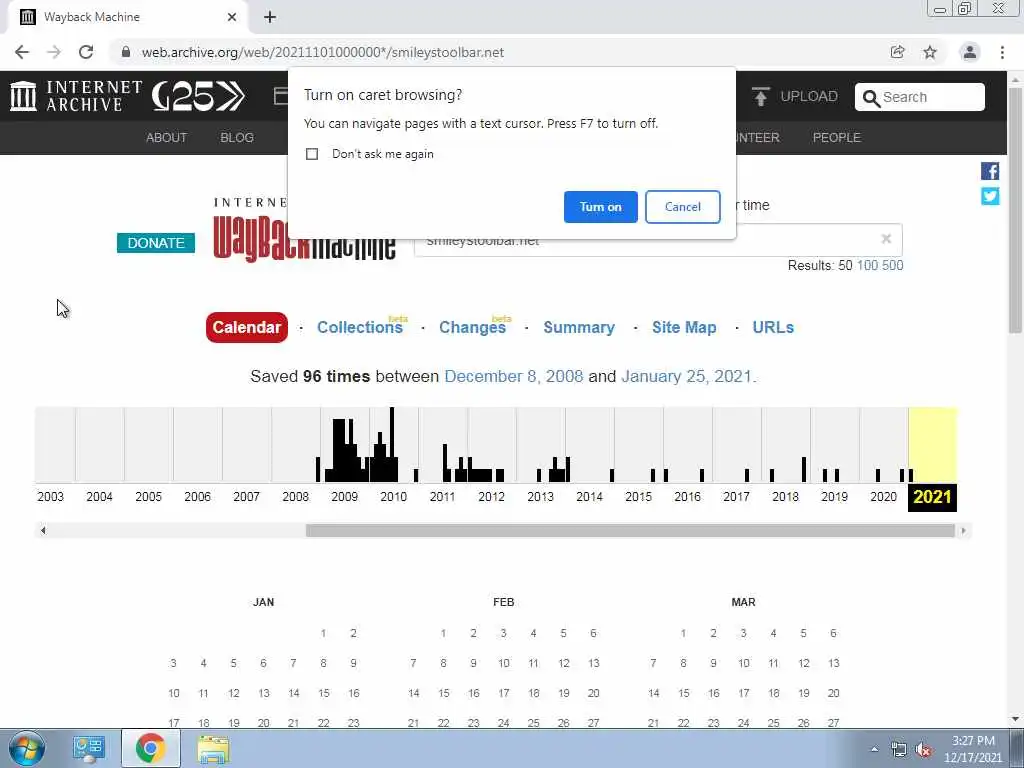The width and height of the screenshot is (1024, 768).
Task: Click Turn on caret browsing button
Action: pyautogui.click(x=601, y=207)
